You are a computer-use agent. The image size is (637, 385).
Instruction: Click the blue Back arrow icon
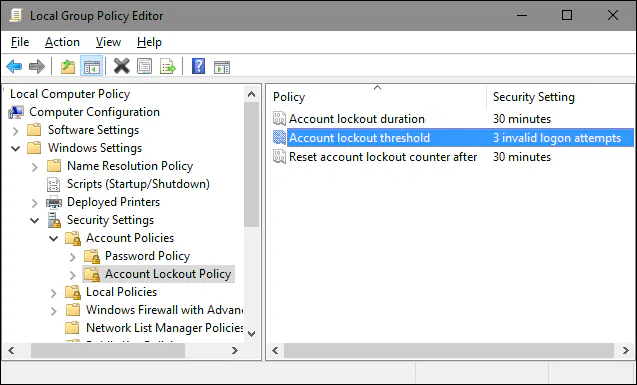(14, 66)
